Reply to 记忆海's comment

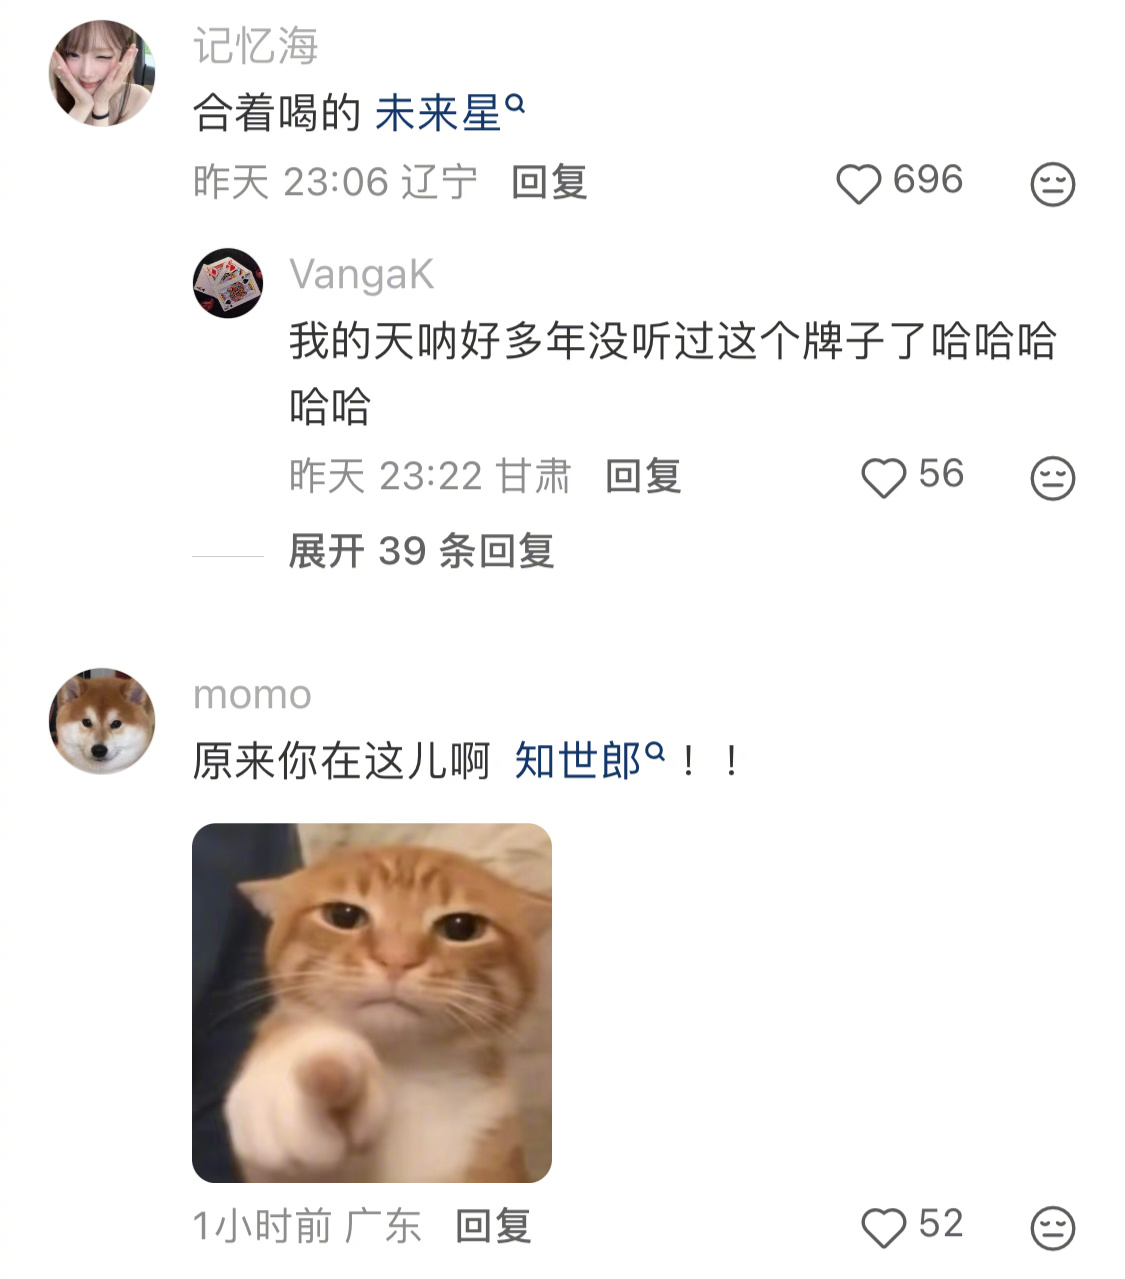click(549, 183)
